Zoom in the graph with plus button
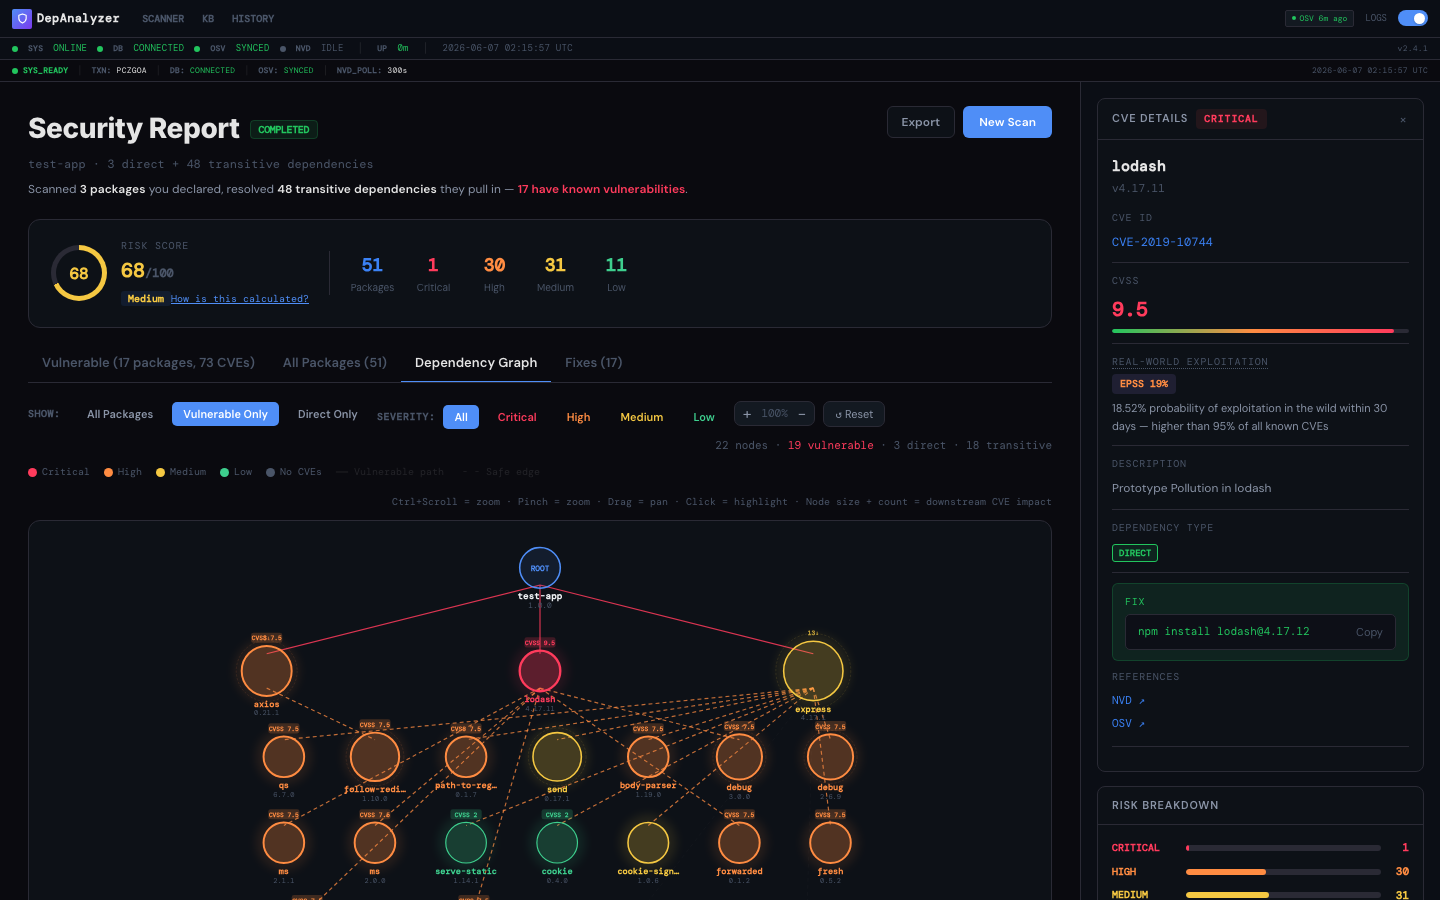This screenshot has width=1440, height=900. click(747, 414)
